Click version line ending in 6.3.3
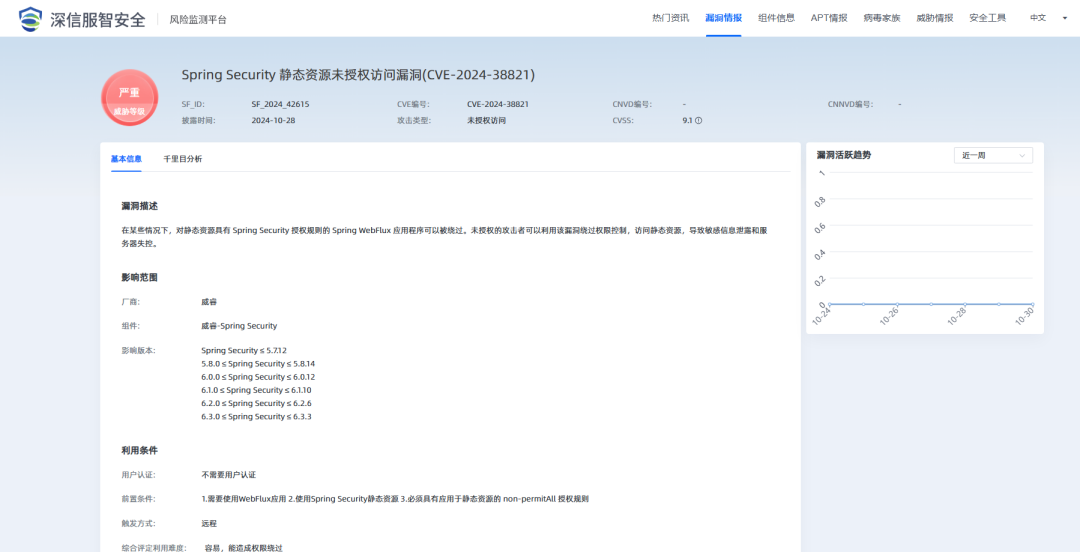 (256, 416)
